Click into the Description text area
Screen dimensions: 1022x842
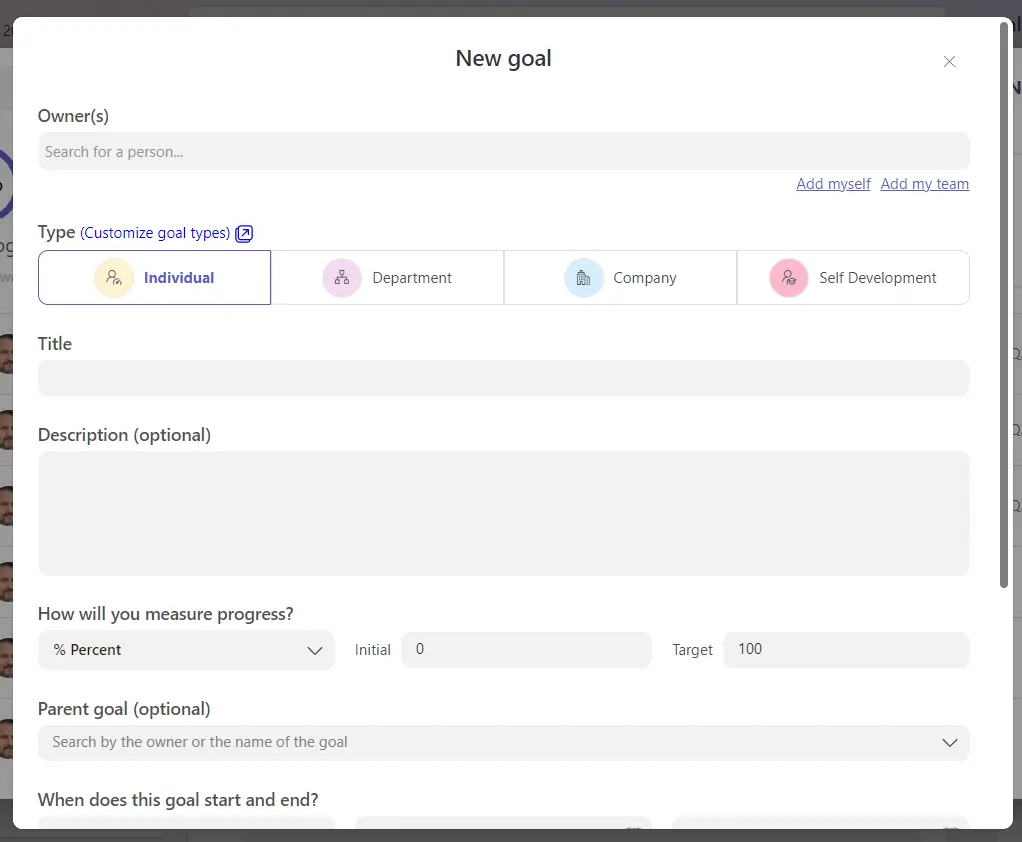503,514
